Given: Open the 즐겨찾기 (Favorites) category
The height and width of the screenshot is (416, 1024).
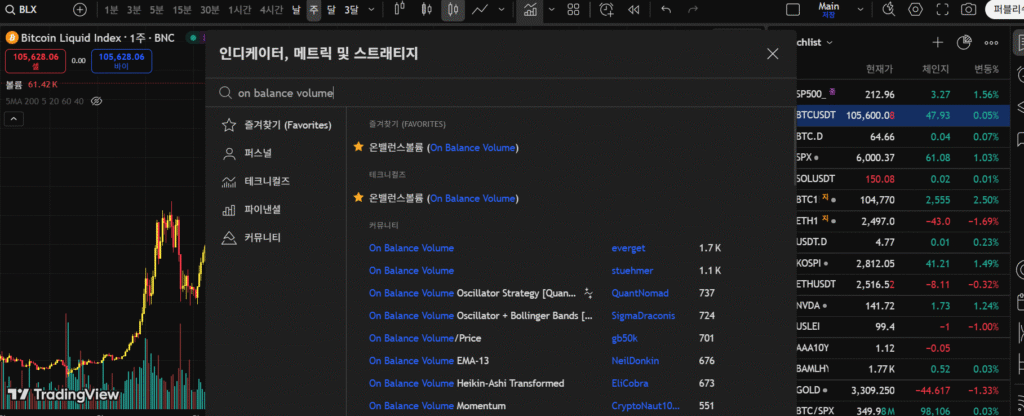Looking at the screenshot, I should (277, 125).
